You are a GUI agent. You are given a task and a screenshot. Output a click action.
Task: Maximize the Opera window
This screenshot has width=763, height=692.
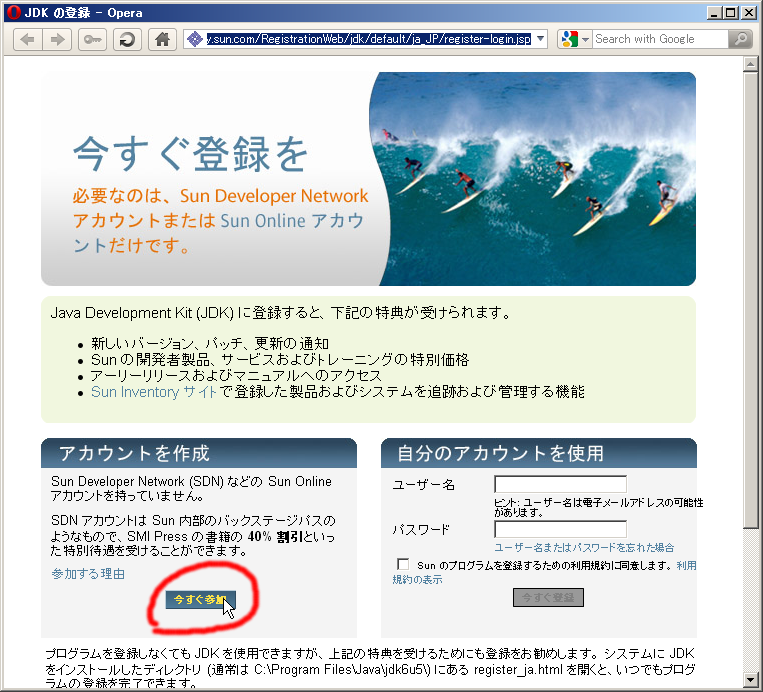click(731, 13)
